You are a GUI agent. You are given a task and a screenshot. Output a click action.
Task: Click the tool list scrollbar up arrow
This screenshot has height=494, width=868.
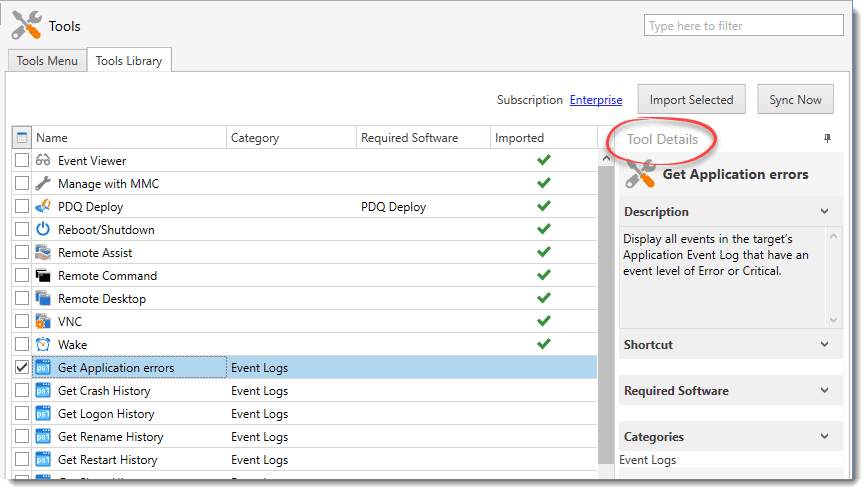[606, 158]
